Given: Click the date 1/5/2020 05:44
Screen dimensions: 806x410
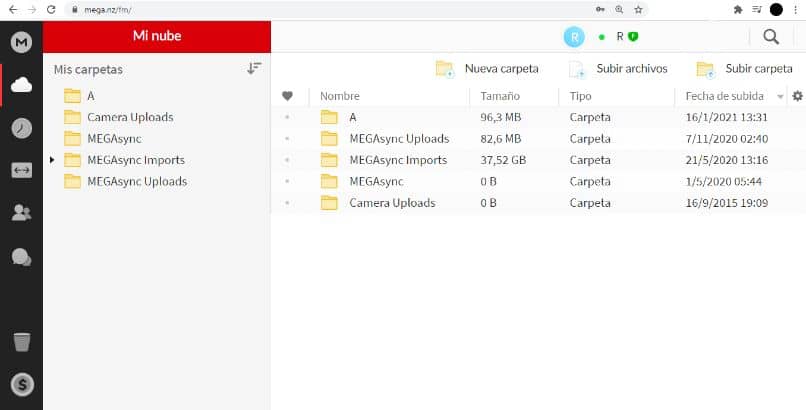Looking at the screenshot, I should [x=724, y=181].
